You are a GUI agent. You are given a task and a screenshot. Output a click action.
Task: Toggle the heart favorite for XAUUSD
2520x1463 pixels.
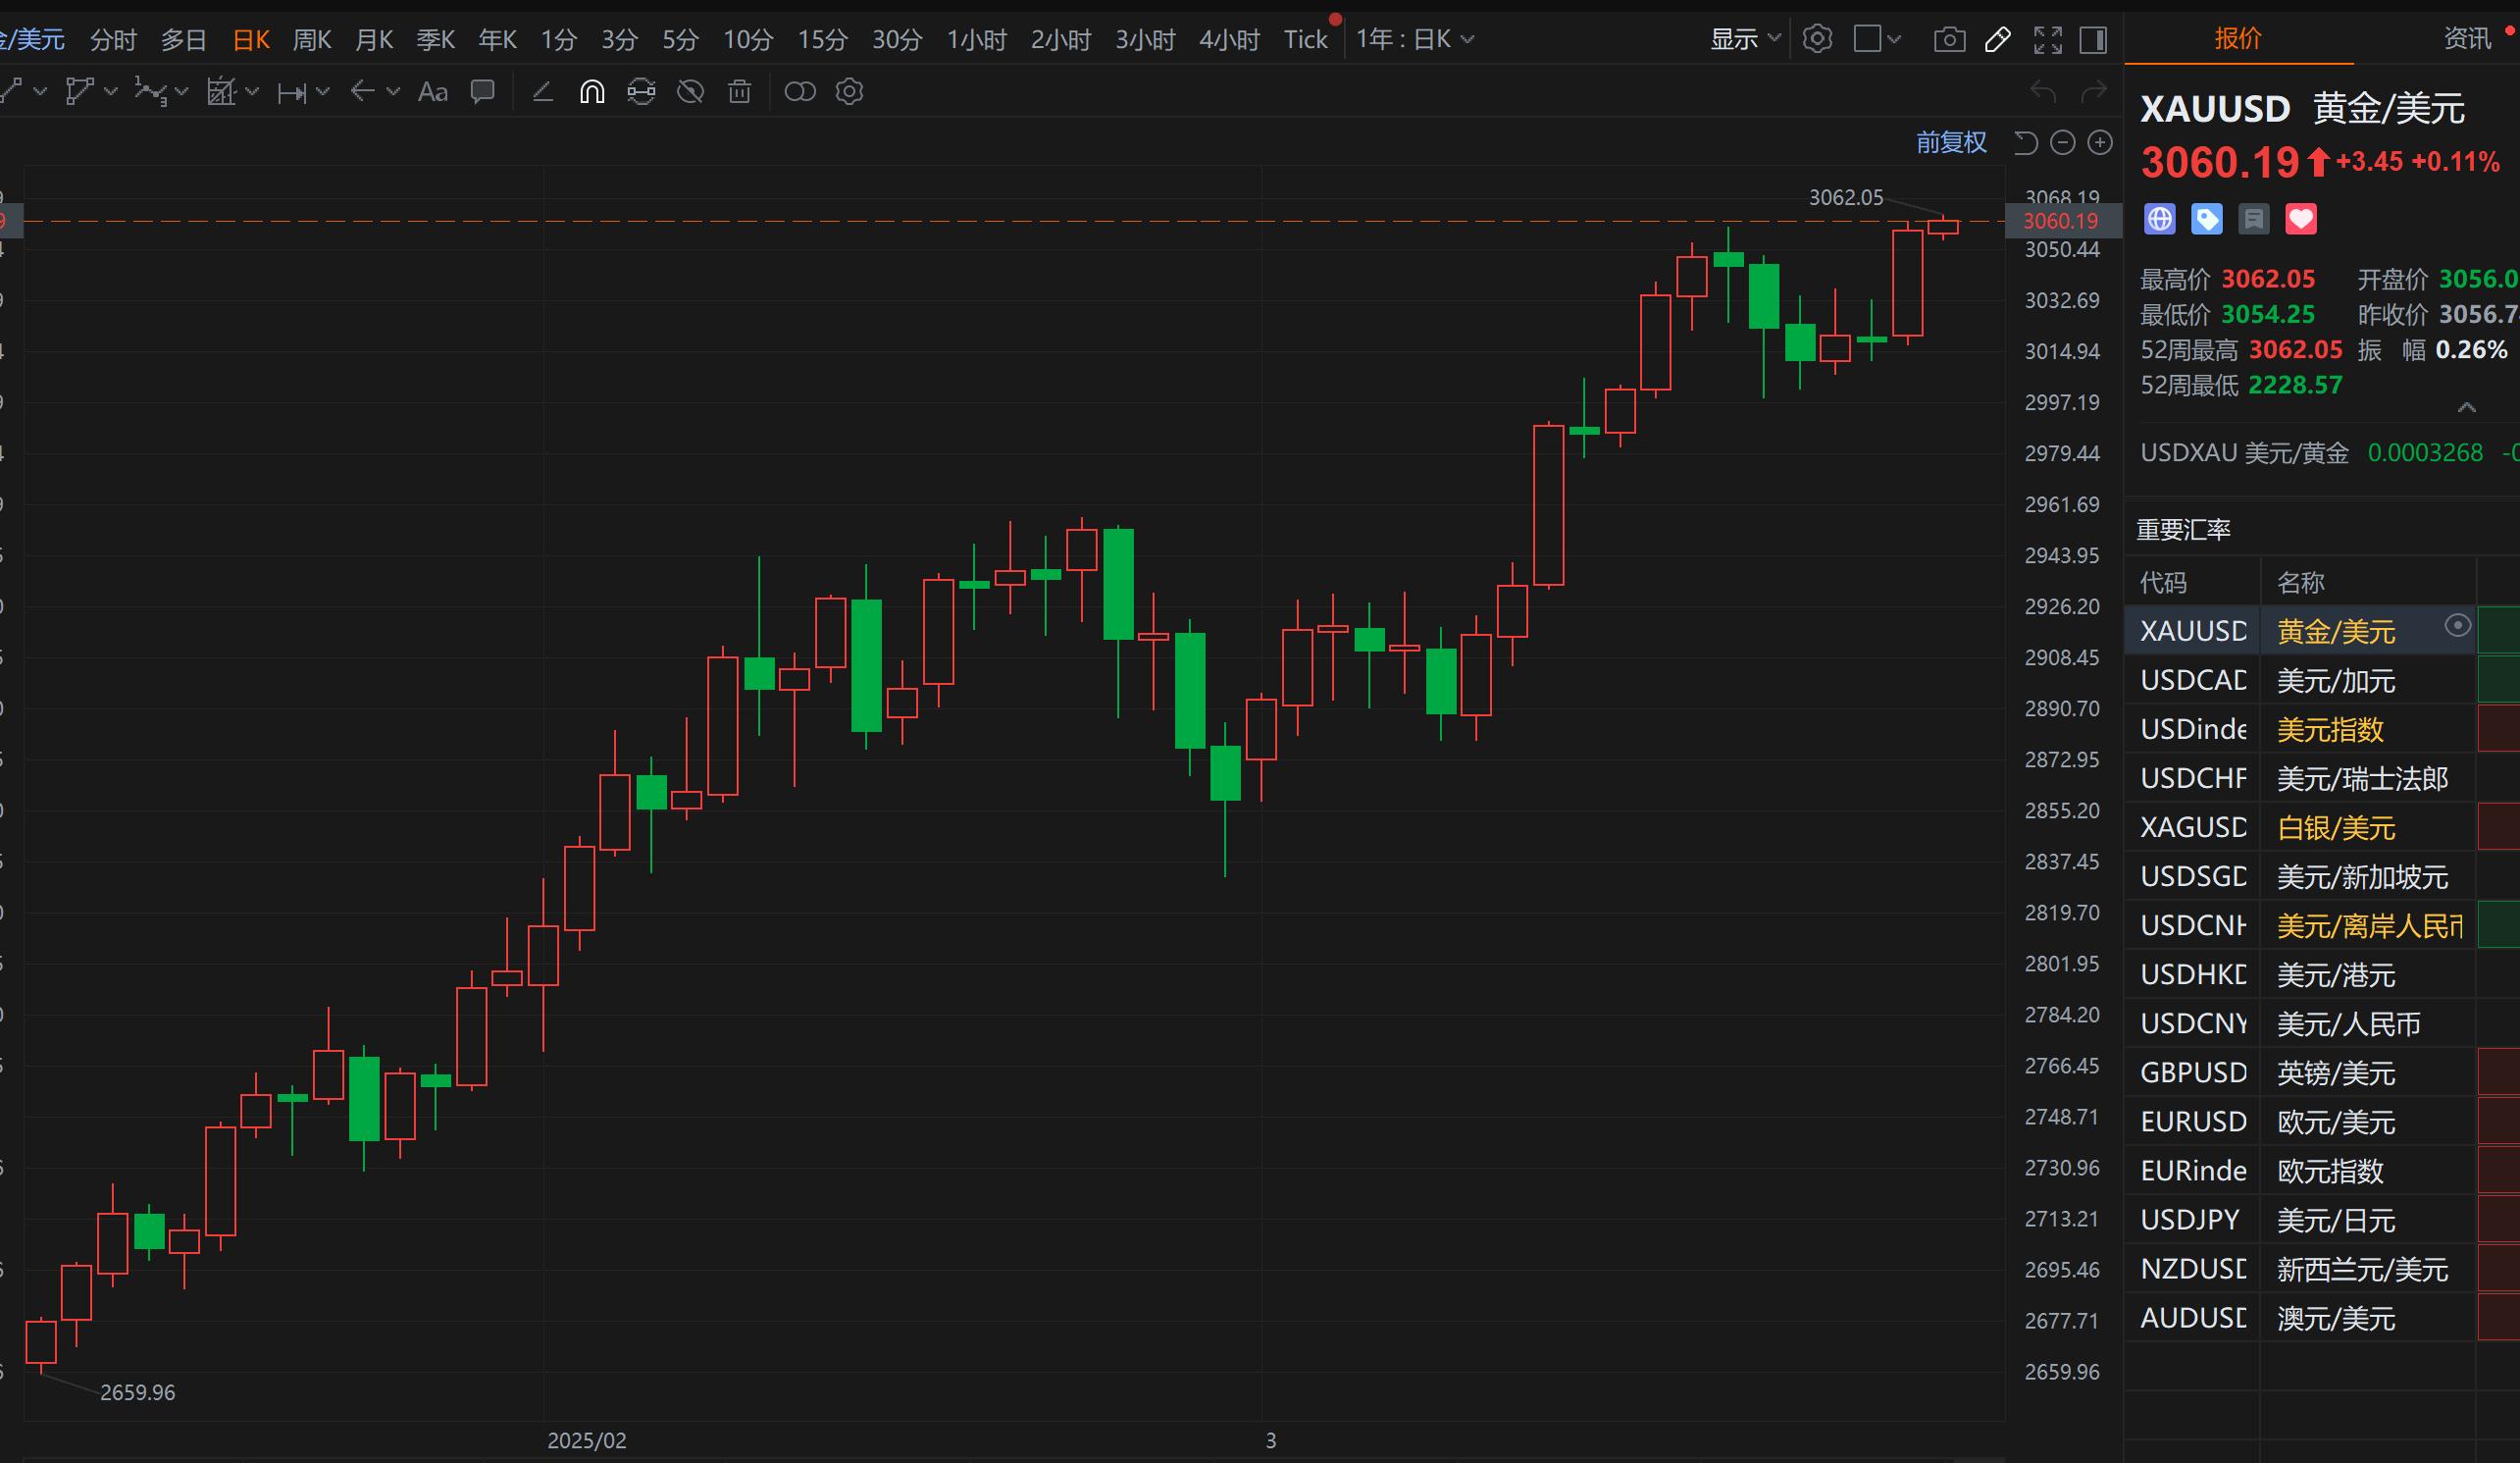point(2300,219)
